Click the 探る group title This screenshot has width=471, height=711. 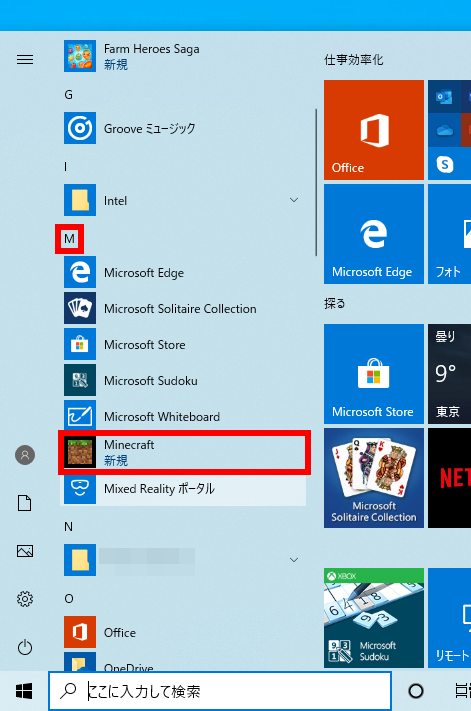[x=335, y=303]
